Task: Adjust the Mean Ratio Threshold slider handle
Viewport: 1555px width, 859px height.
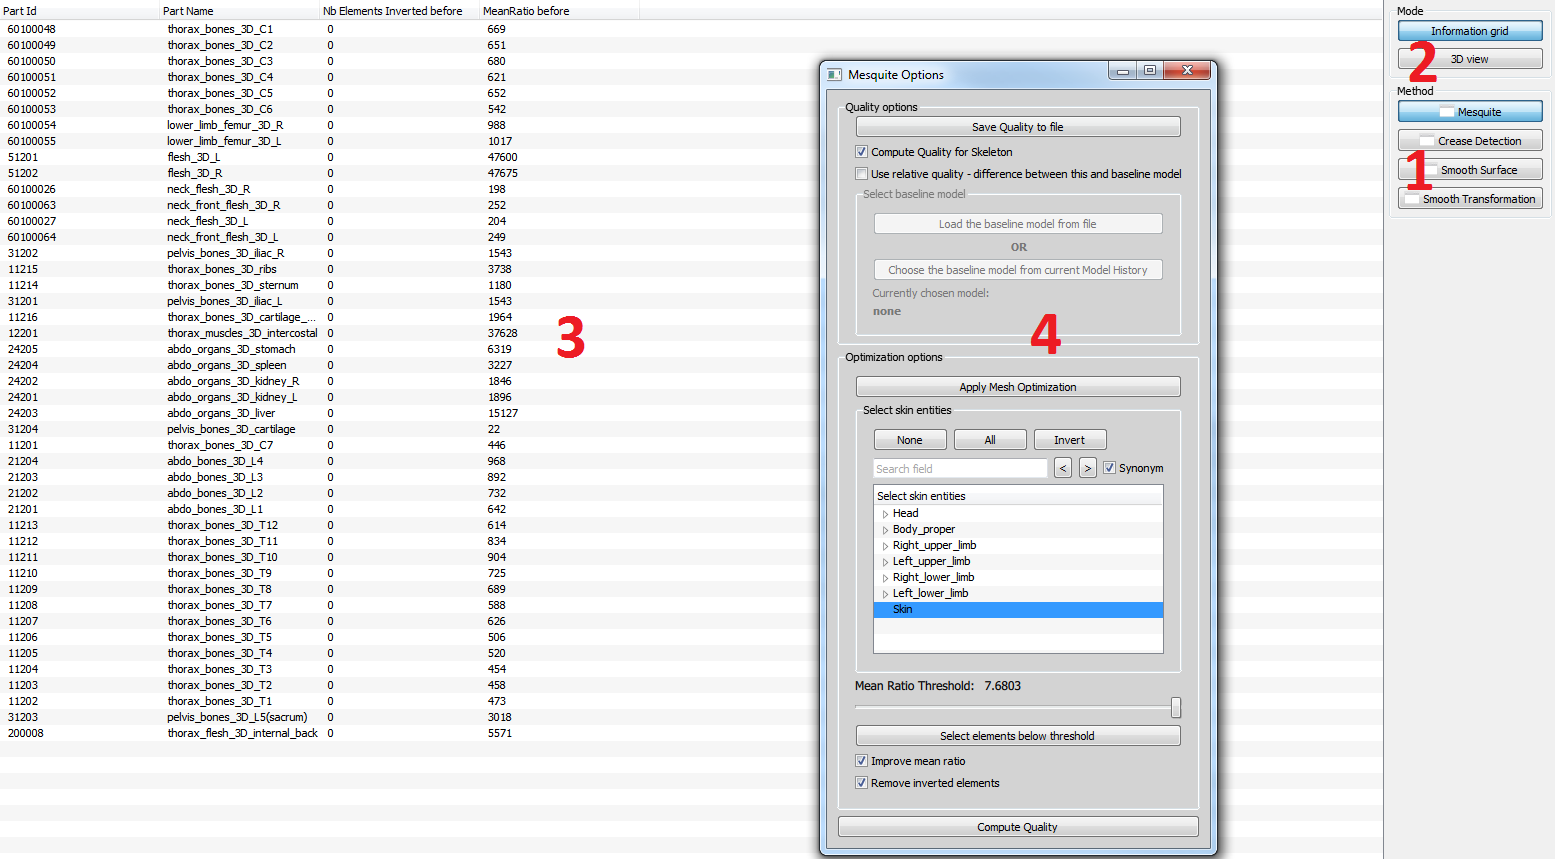Action: click(x=1176, y=708)
